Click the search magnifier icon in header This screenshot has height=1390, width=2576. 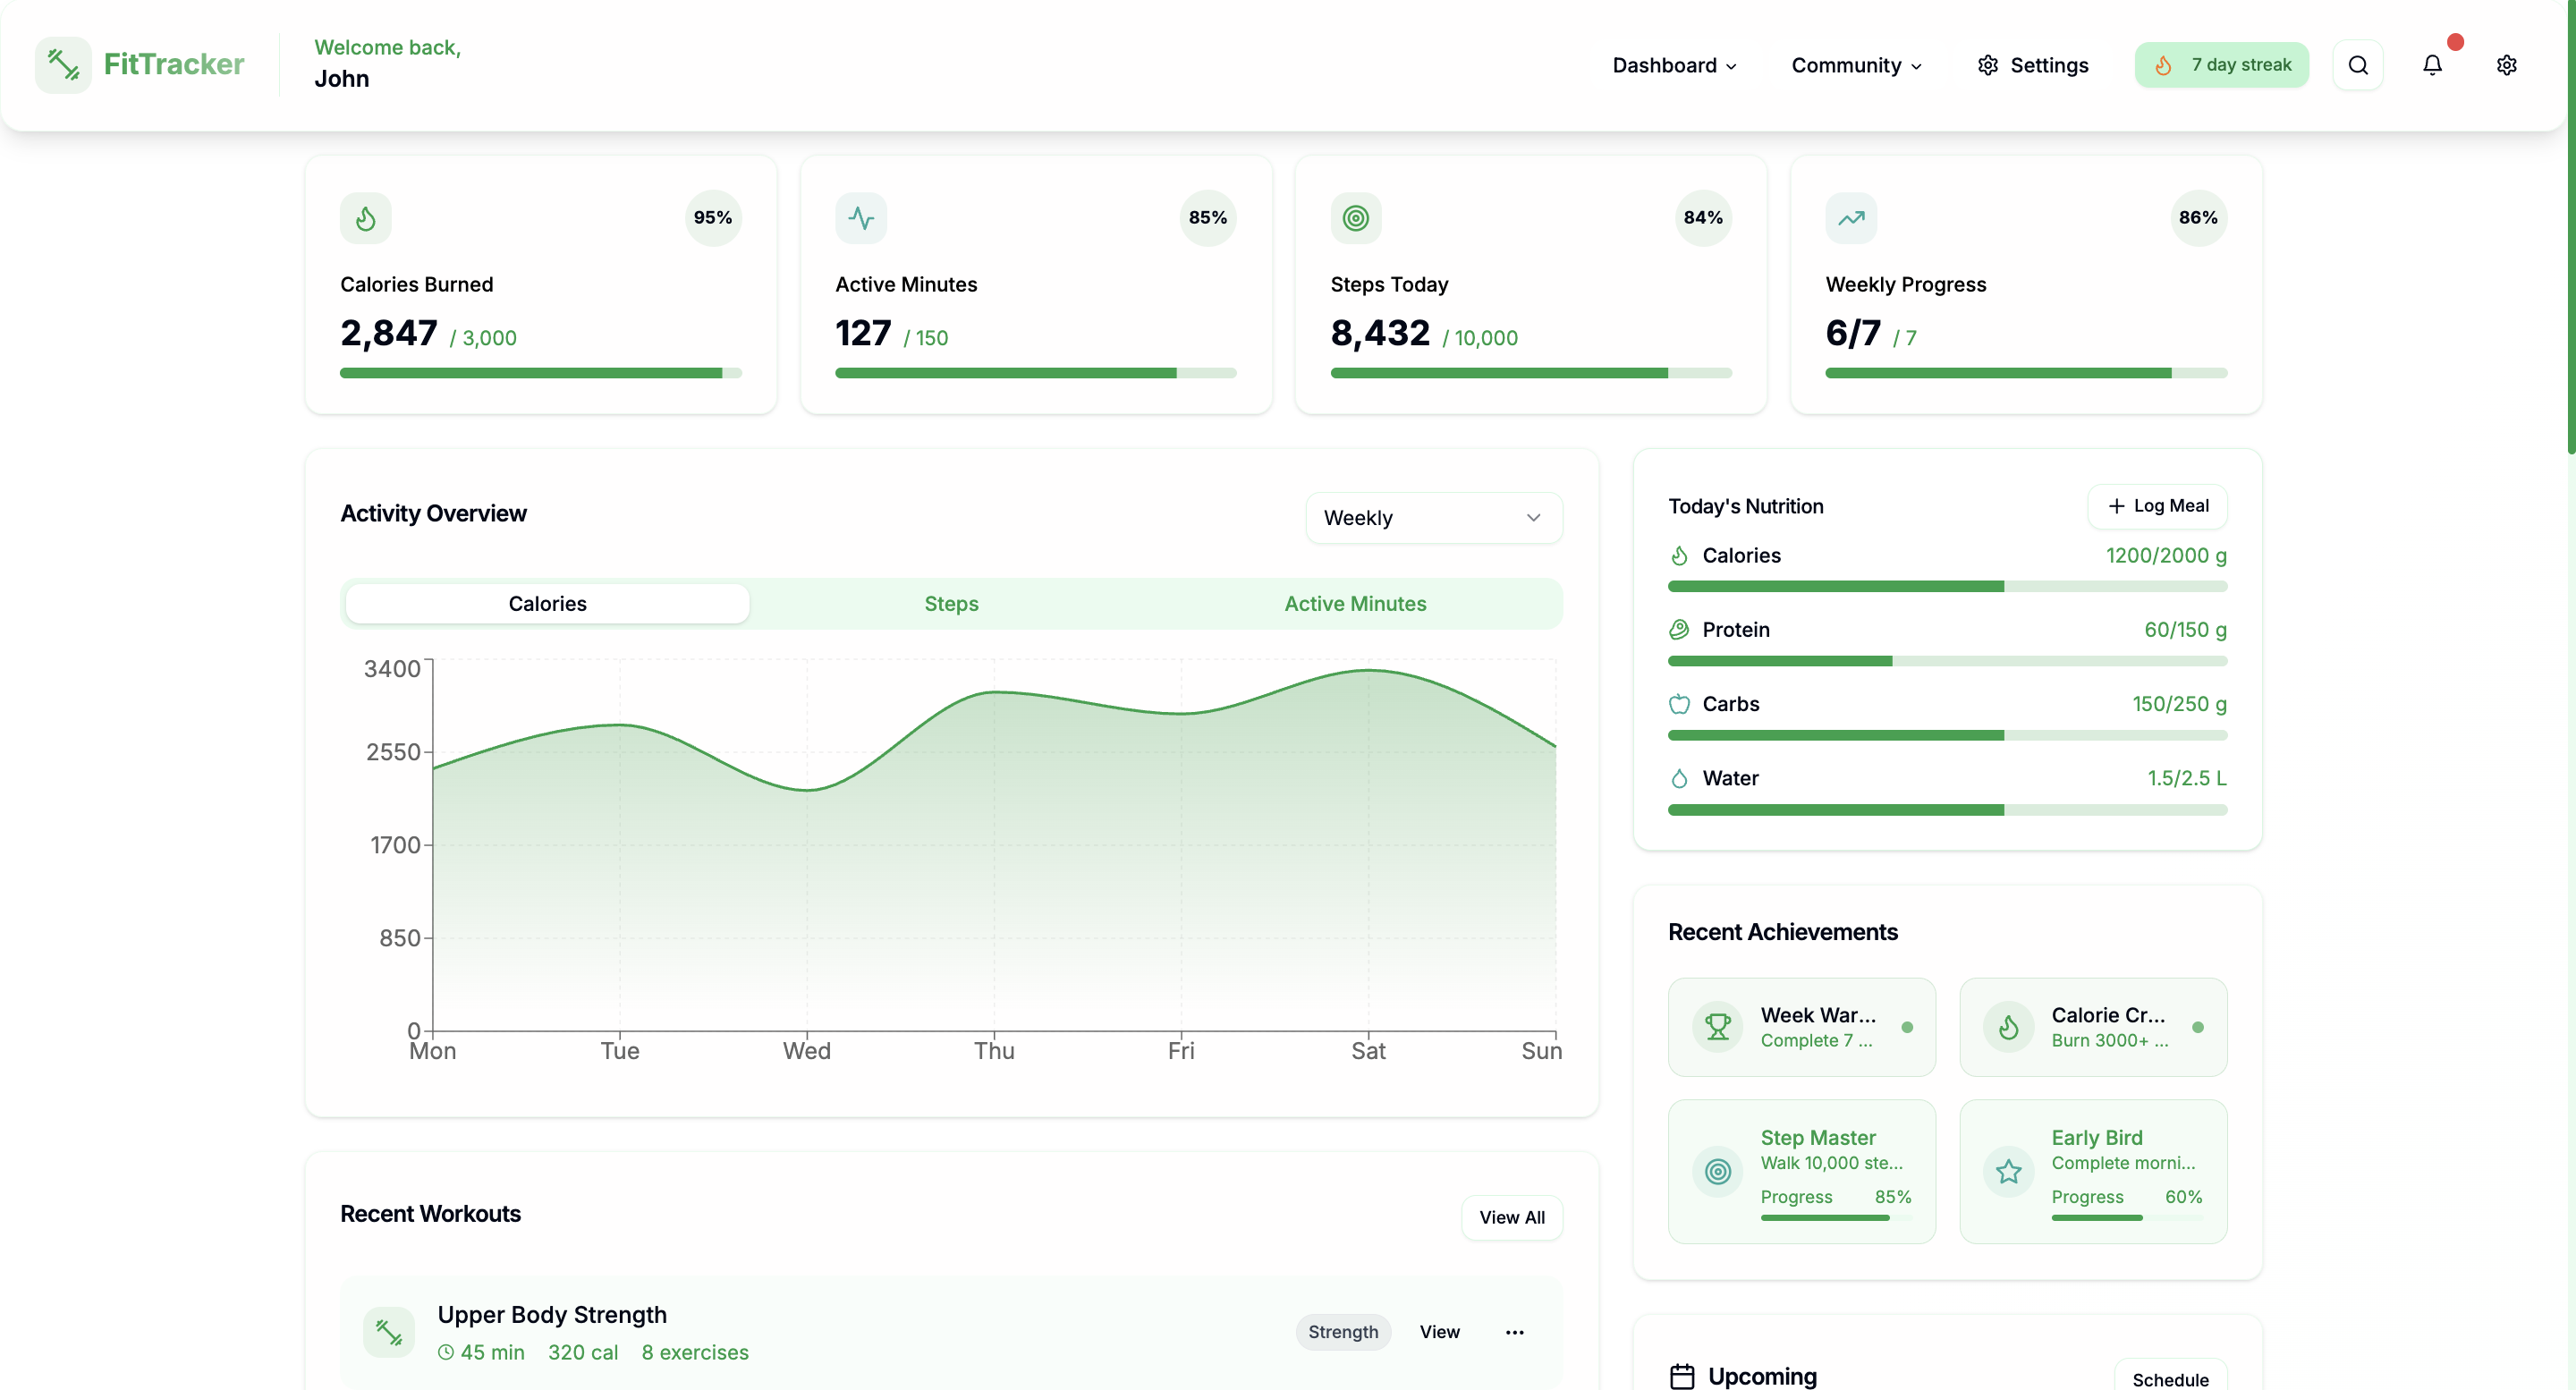(2357, 65)
